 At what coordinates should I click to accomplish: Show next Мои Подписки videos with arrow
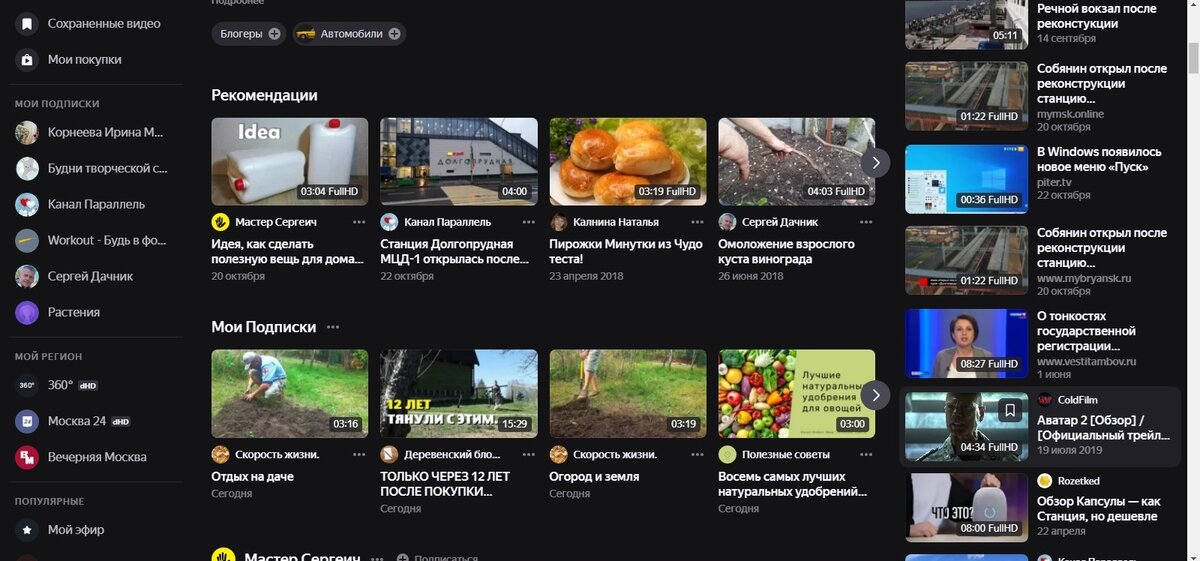click(876, 395)
